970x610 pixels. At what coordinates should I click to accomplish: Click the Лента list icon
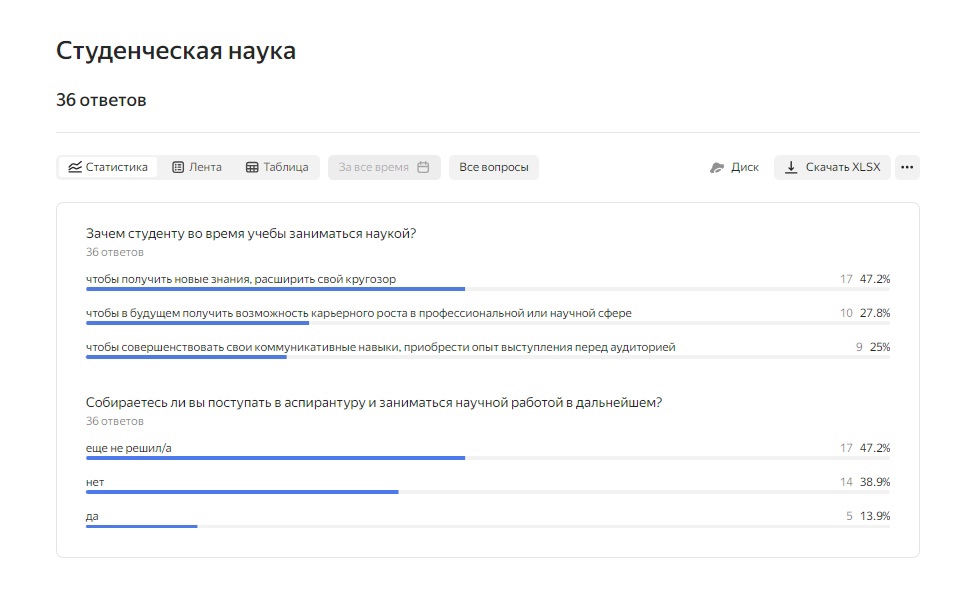click(x=178, y=167)
